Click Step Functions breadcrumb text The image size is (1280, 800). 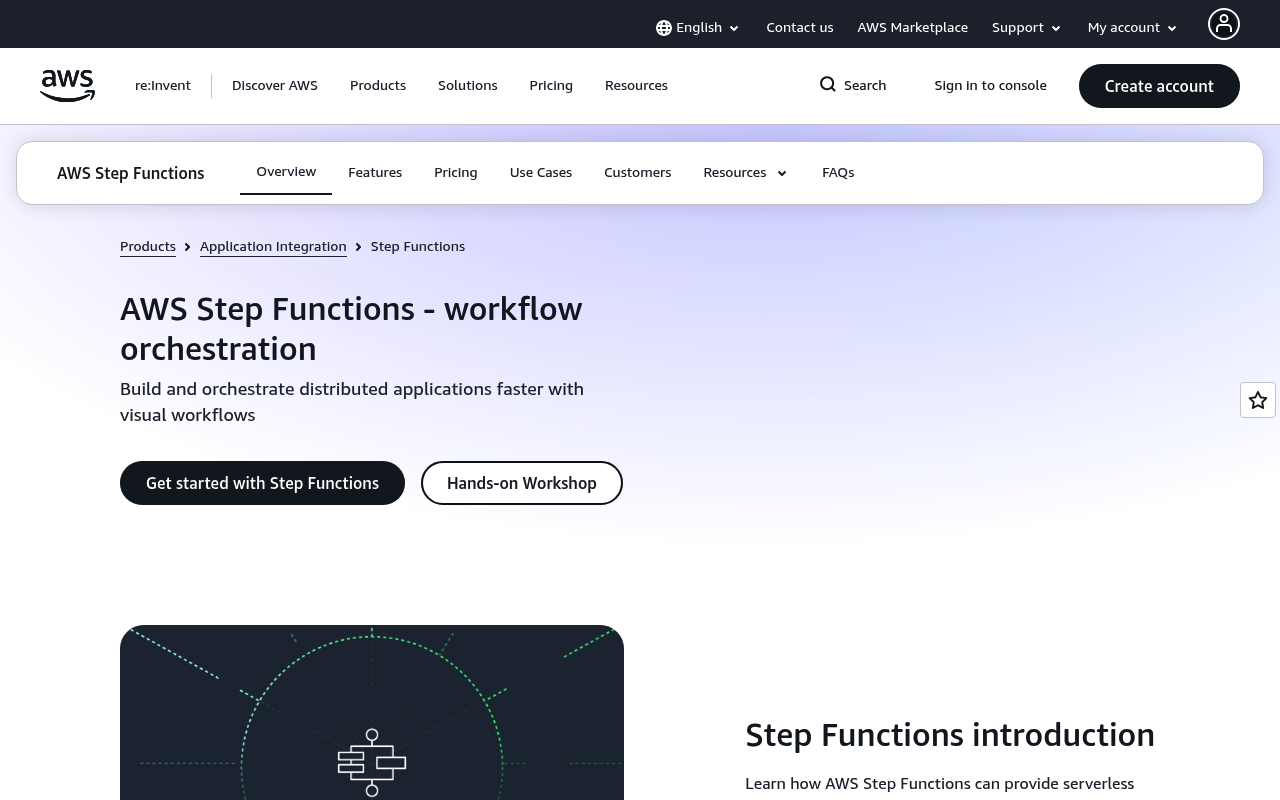(418, 247)
